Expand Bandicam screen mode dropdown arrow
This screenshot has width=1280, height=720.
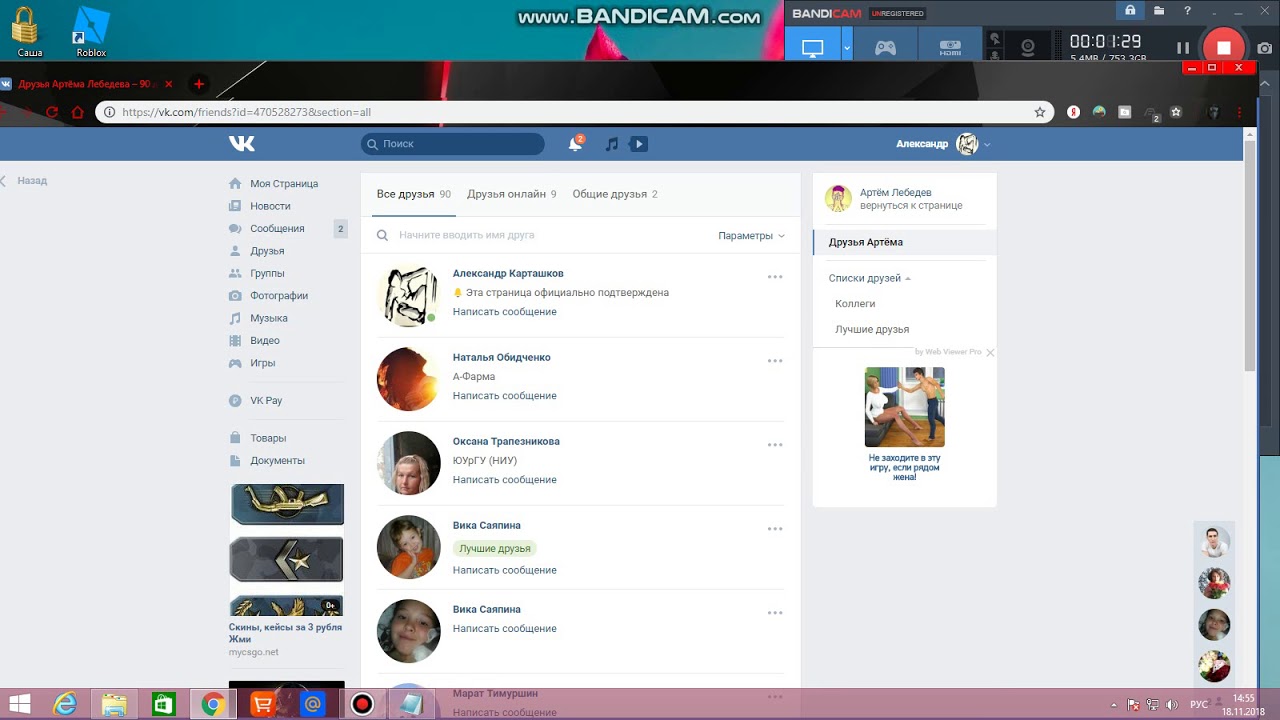[x=847, y=47]
